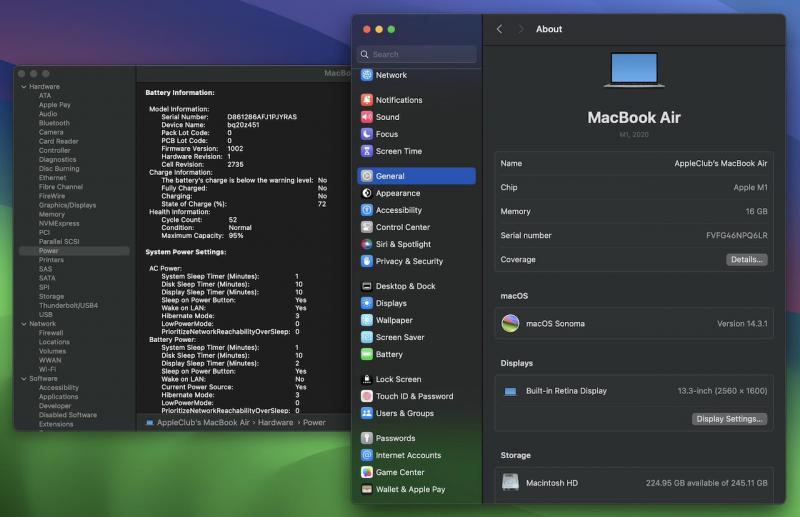
Task: Click serial number FVFG46NPQ6LR
Action: 736,235
